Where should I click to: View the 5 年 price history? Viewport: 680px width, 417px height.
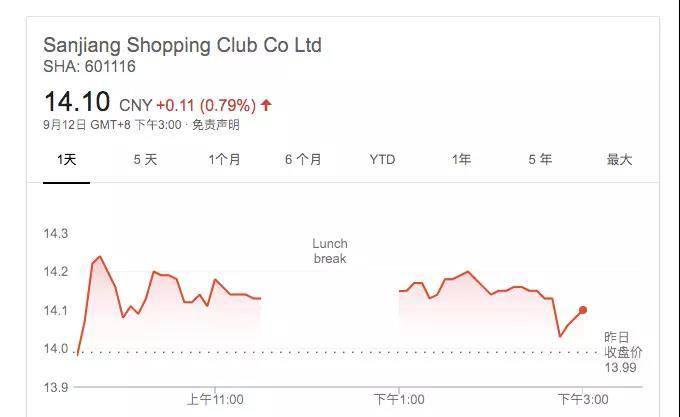[x=540, y=160]
